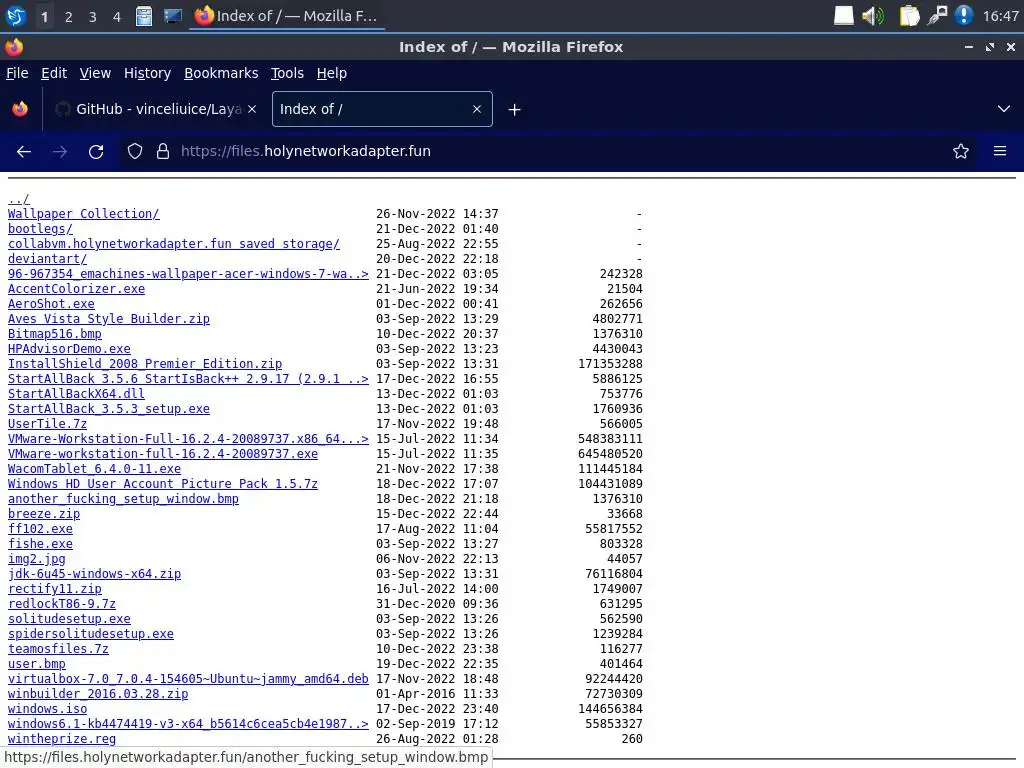The width and height of the screenshot is (1024, 768).
Task: Open the deviantart/ folder link
Action: [x=47, y=259]
